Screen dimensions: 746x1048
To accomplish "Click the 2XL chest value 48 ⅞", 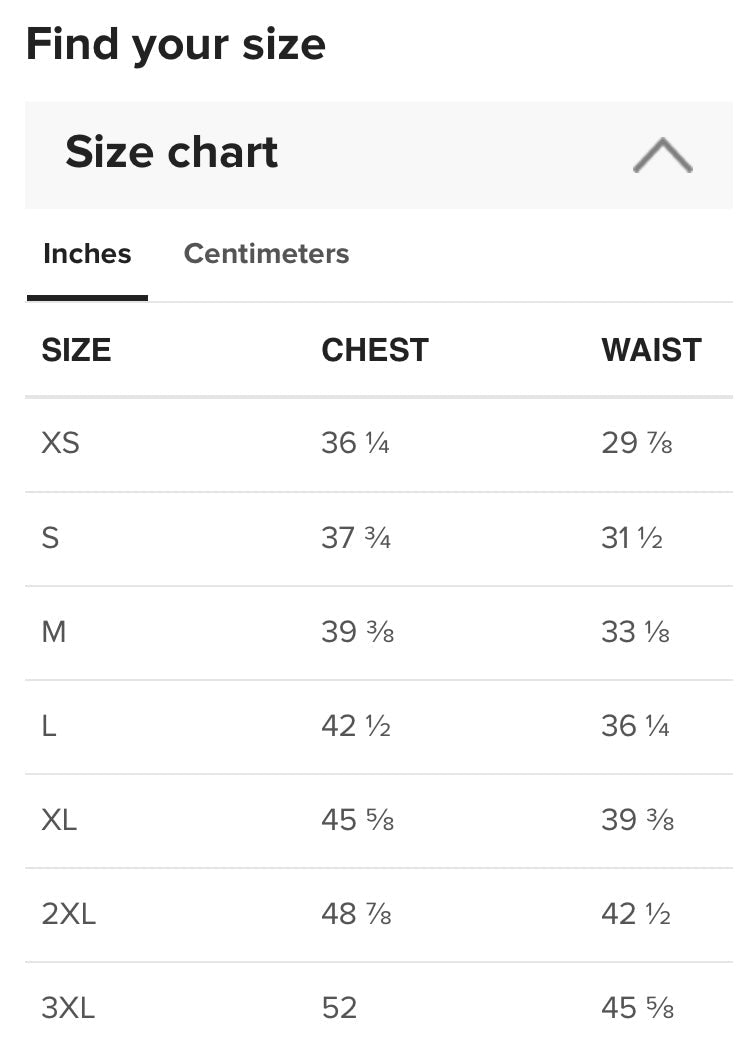I will (x=356, y=914).
